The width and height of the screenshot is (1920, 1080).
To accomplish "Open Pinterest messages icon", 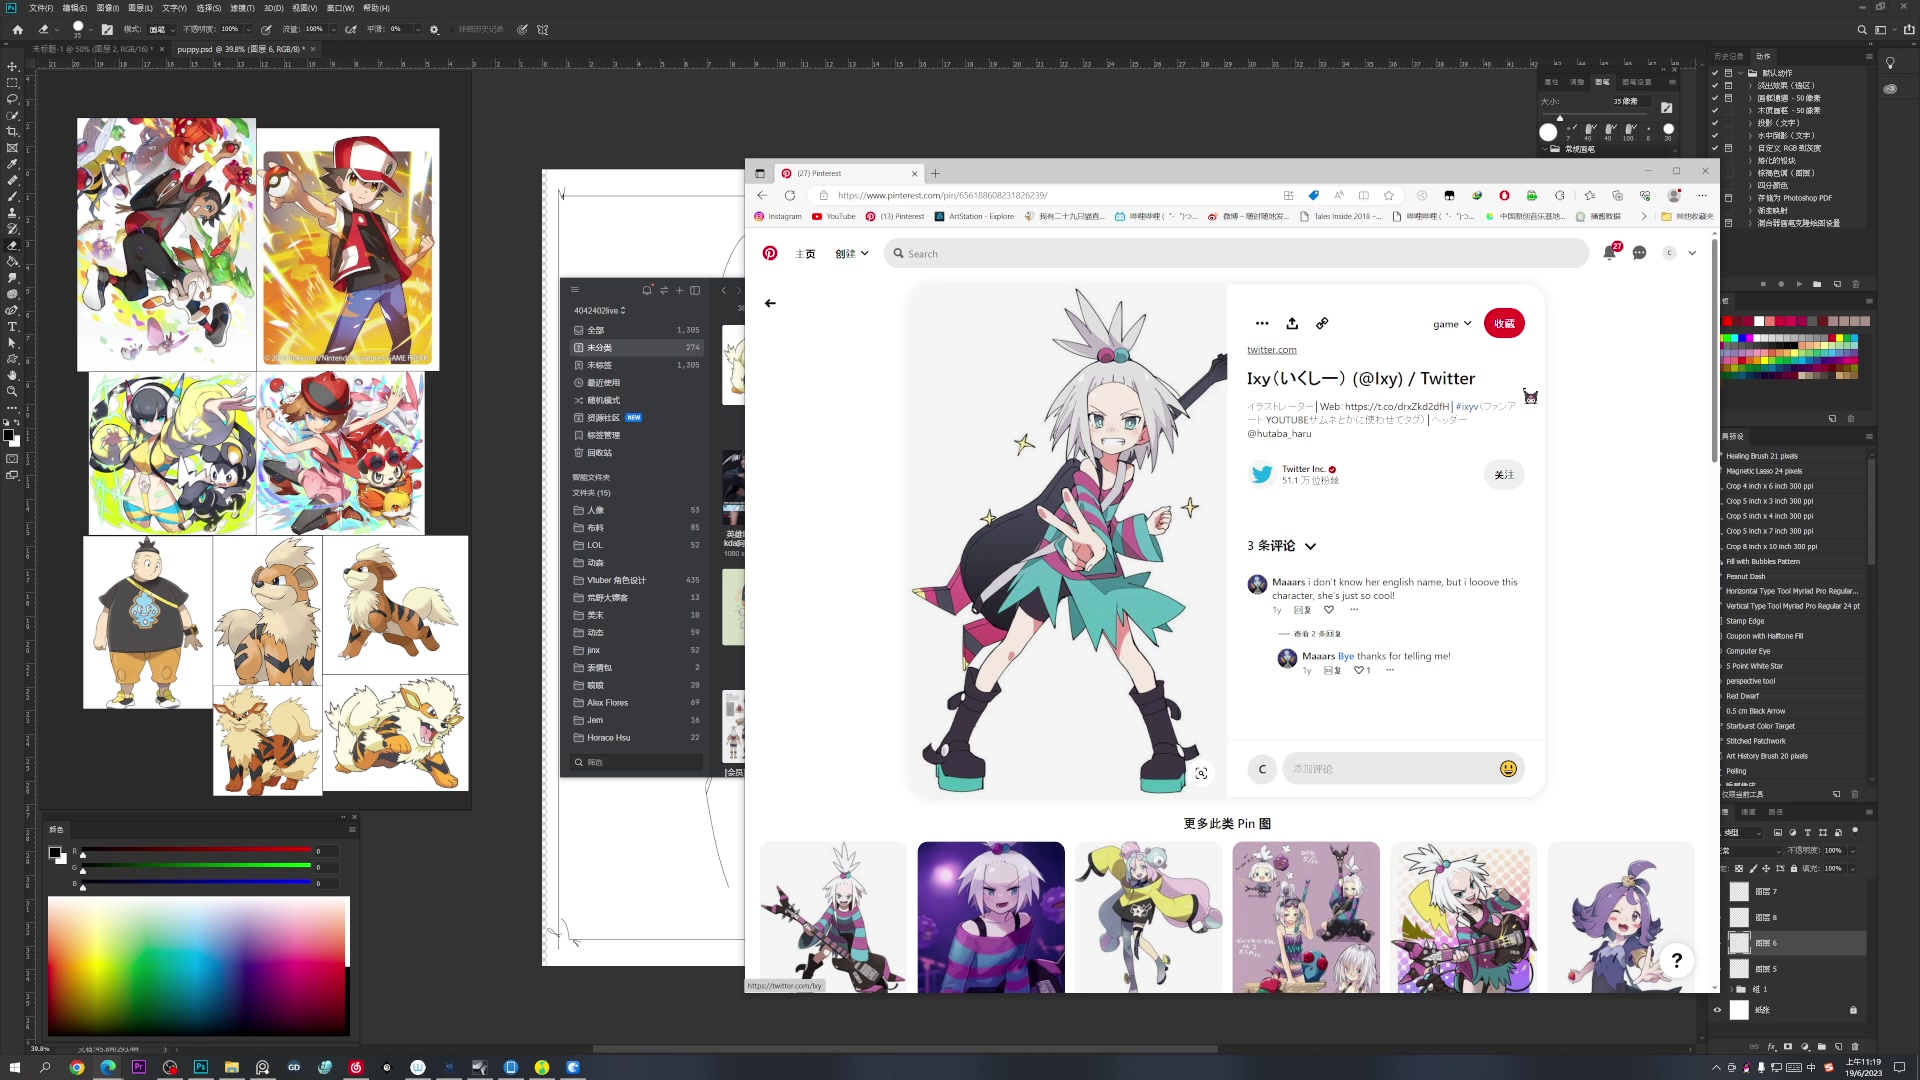I will click(1639, 253).
